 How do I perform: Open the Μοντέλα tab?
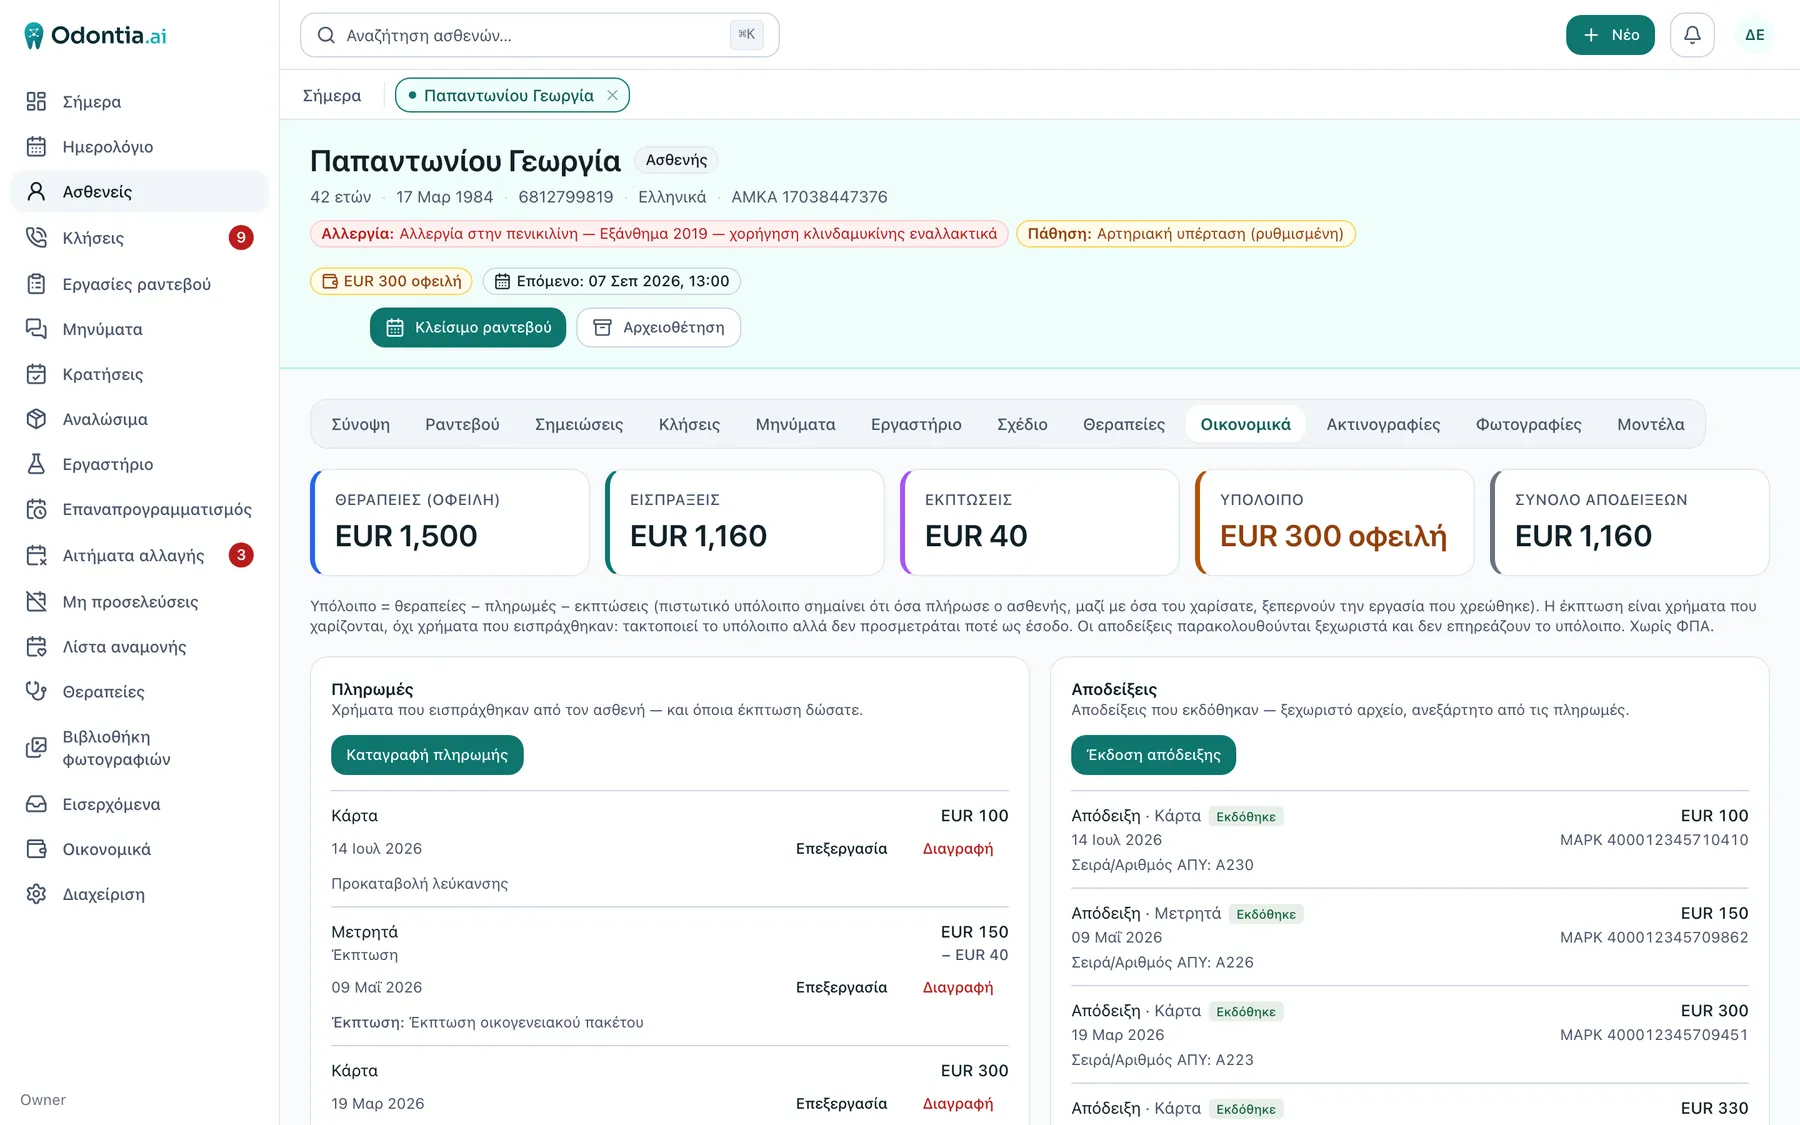1650,424
